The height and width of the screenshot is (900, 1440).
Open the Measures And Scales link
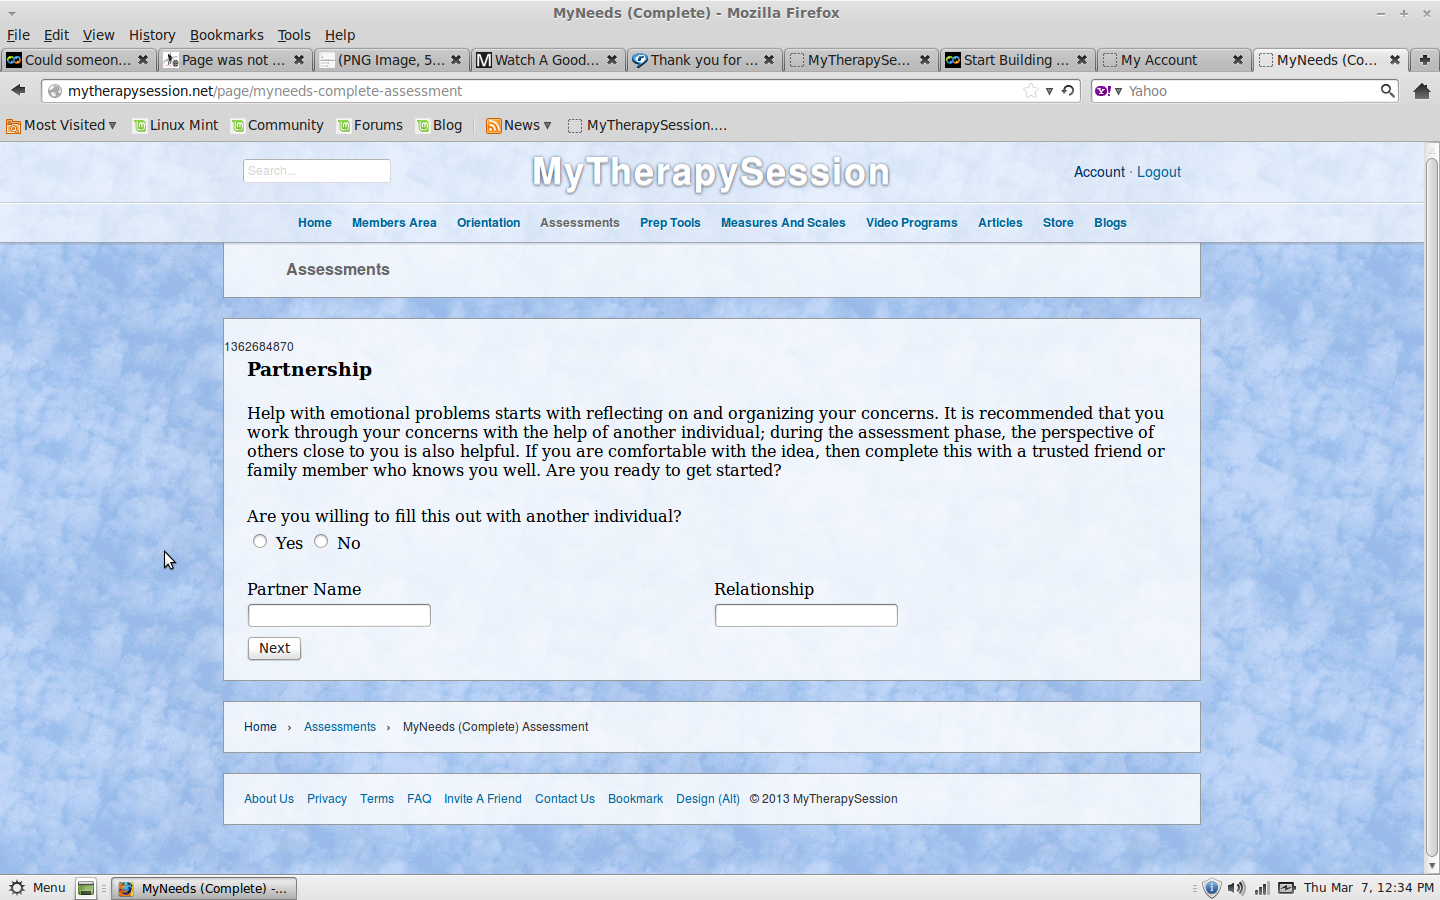point(783,223)
